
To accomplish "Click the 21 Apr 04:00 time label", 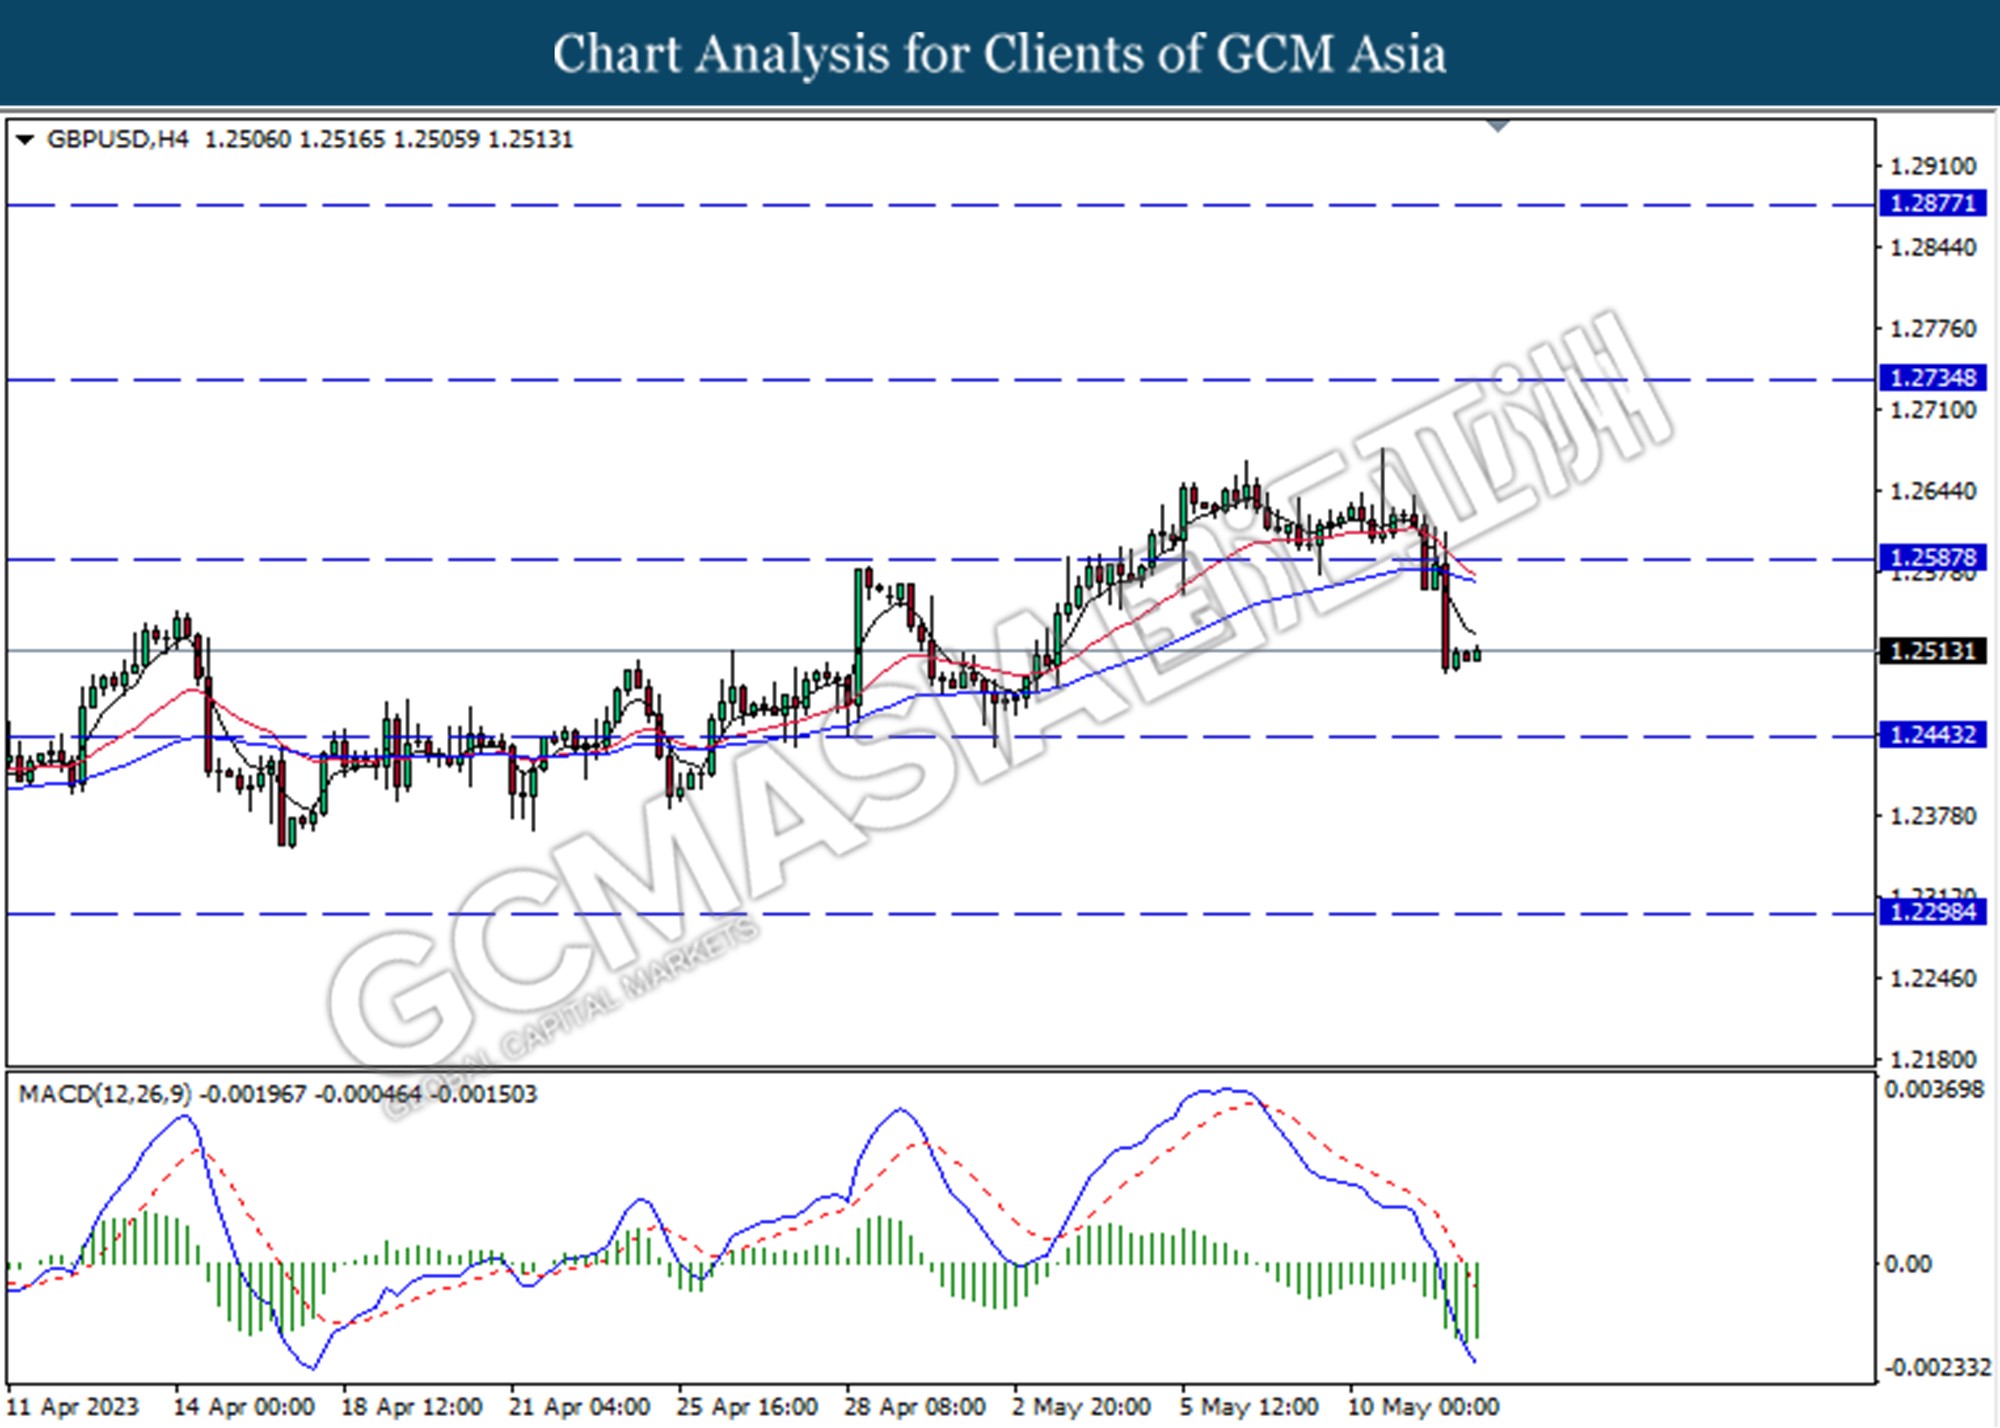I will point(580,1407).
